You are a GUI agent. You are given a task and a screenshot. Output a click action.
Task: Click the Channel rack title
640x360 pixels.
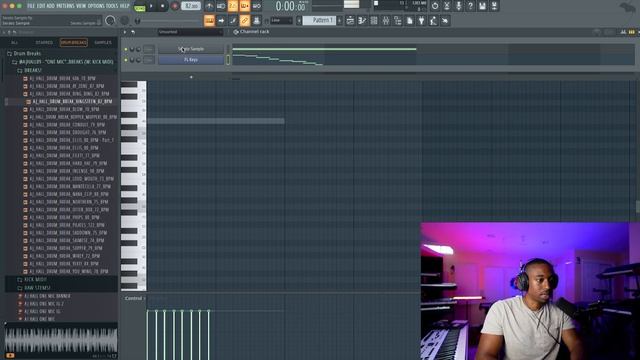[254, 32]
